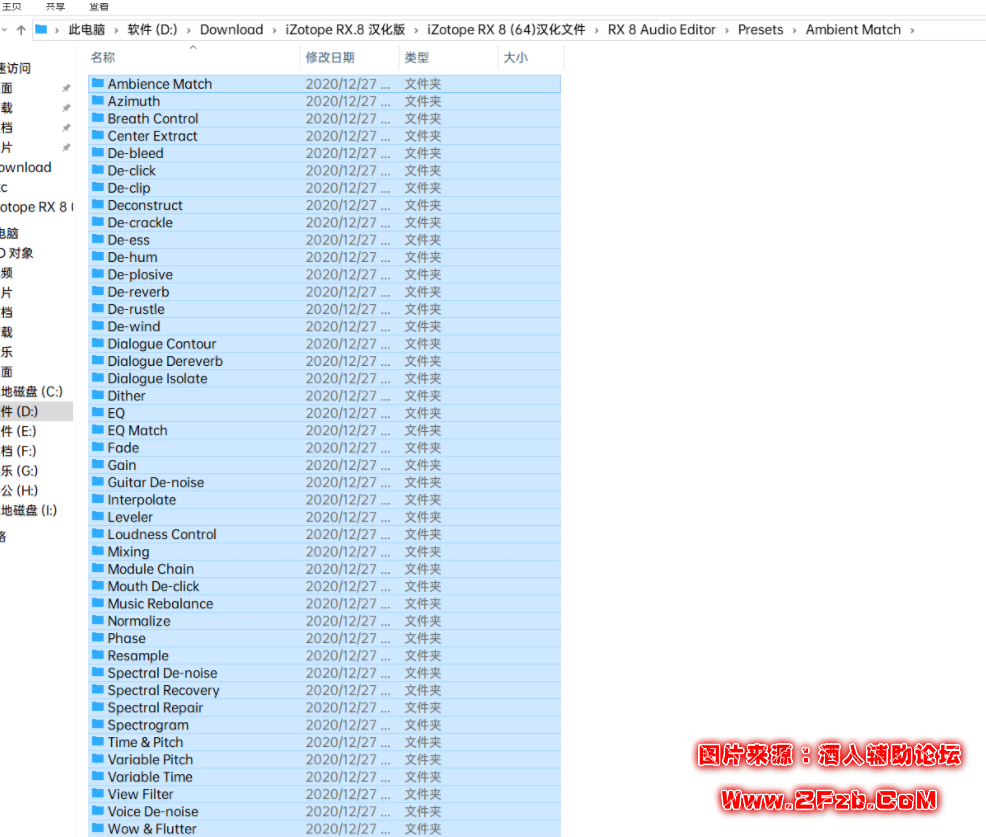The height and width of the screenshot is (837, 986).
Task: Select Guitar De-noise folder name
Action: click(x=155, y=482)
